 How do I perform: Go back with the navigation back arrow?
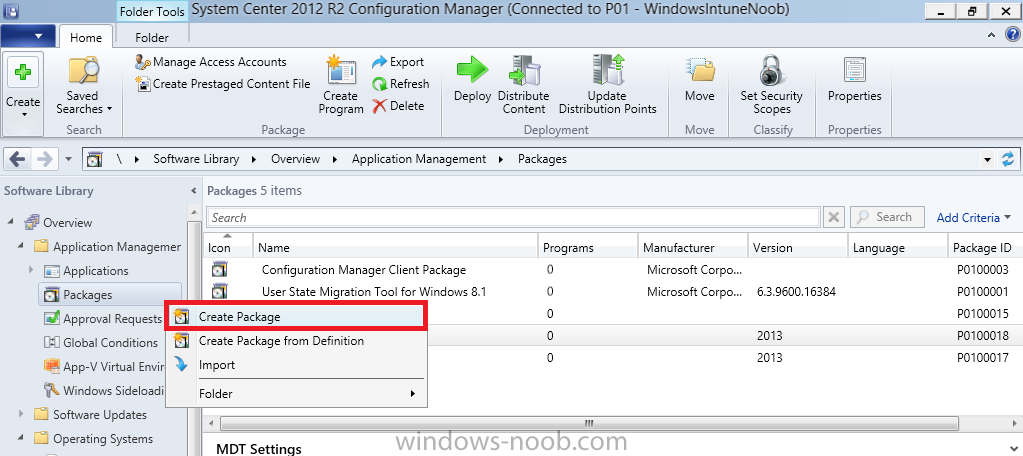click(18, 159)
